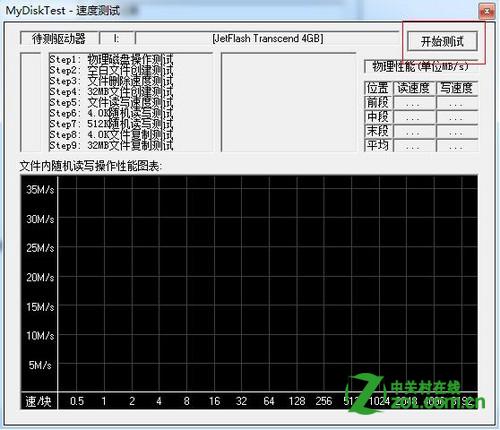Click the 35M/s axis label
The width and height of the screenshot is (500, 430).
pos(40,190)
